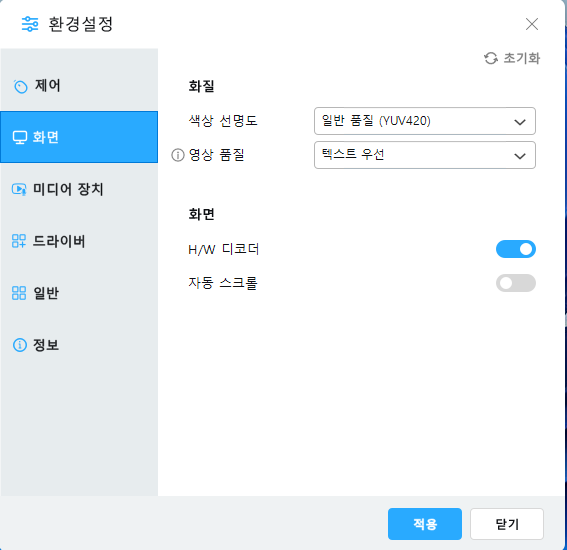
Task: Click the 미디어 장치 media icon
Action: click(x=19, y=189)
